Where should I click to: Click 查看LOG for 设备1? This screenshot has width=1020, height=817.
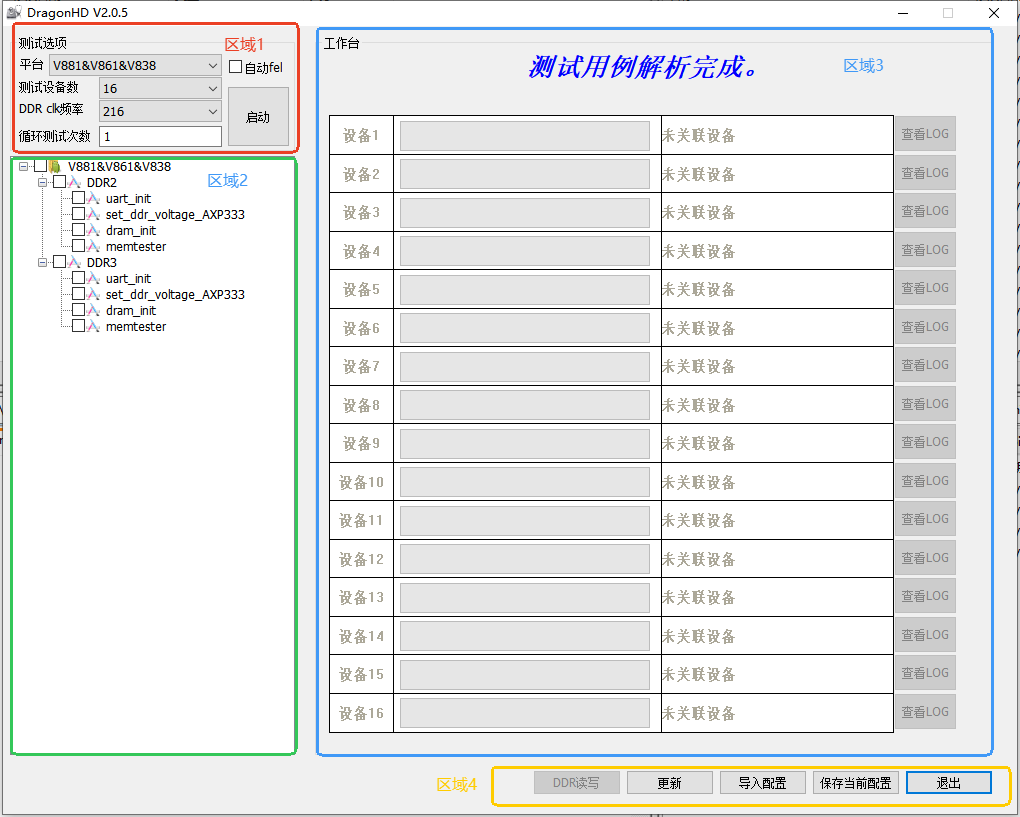(x=924, y=134)
